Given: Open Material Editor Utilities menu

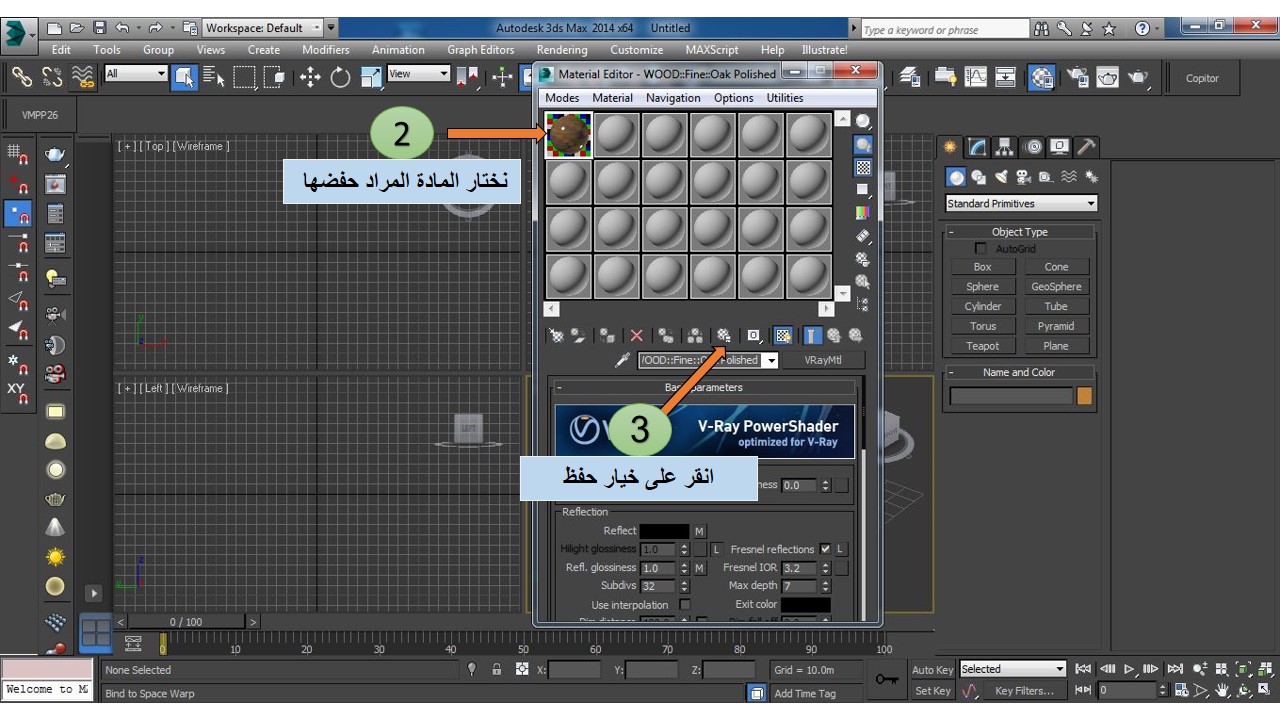Looking at the screenshot, I should pyautogui.click(x=785, y=98).
